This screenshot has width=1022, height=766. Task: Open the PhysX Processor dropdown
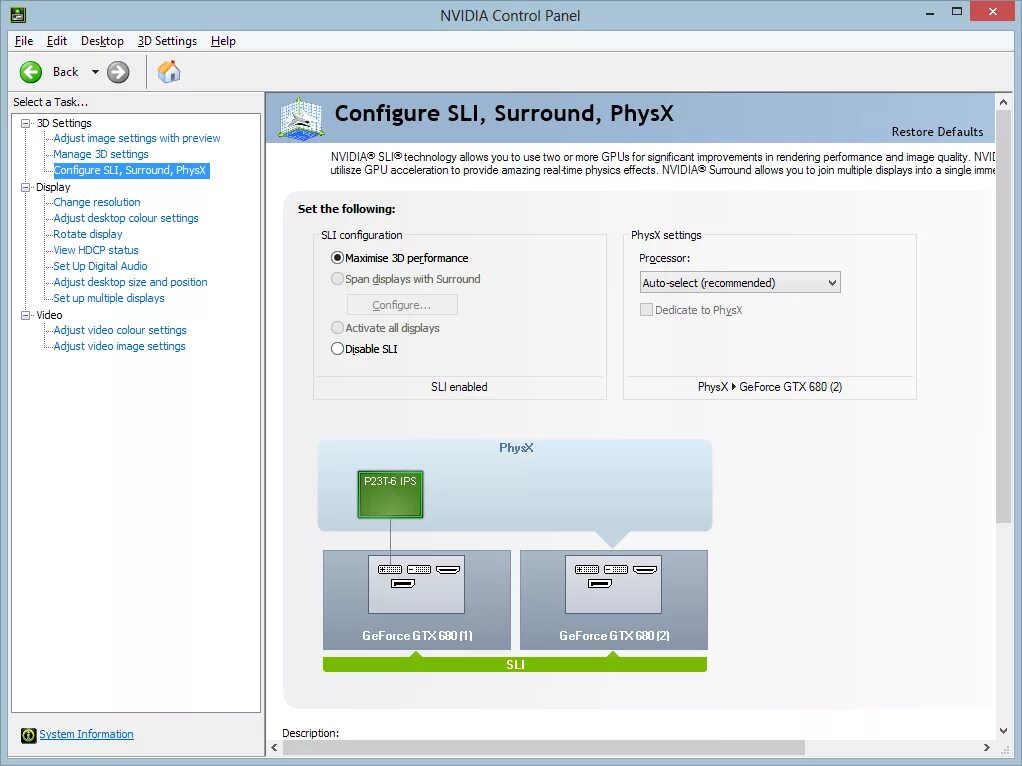coord(740,282)
